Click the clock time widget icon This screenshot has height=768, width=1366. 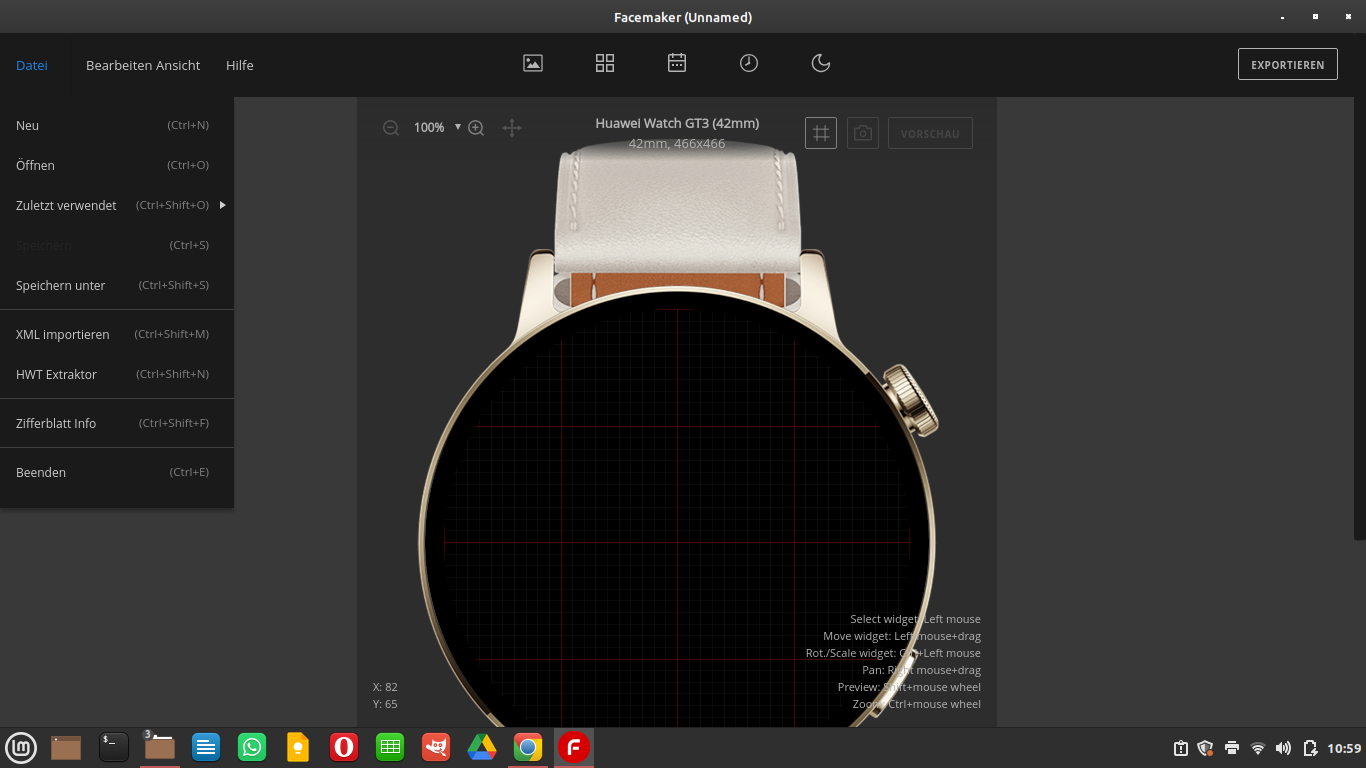[749, 63]
